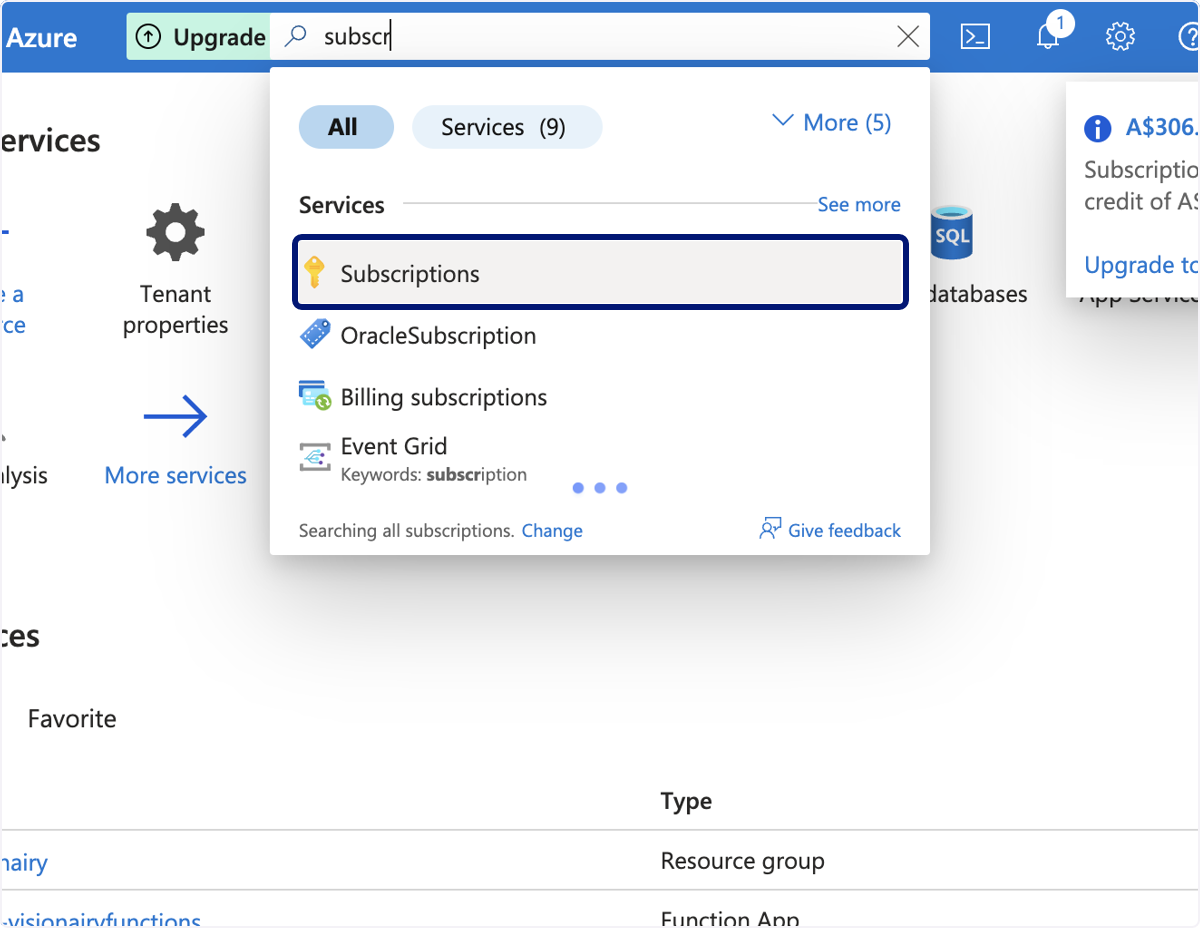1200x928 pixels.
Task: Open the Billing subscriptions result
Action: 600,397
